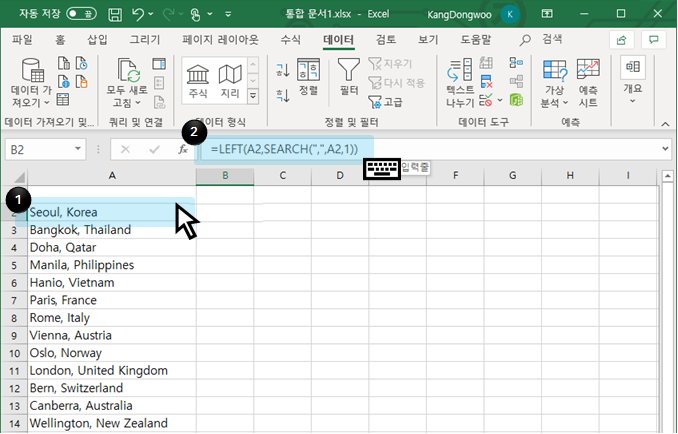The height and width of the screenshot is (434, 678).
Task: Select the 주식 data type
Action: click(198, 81)
